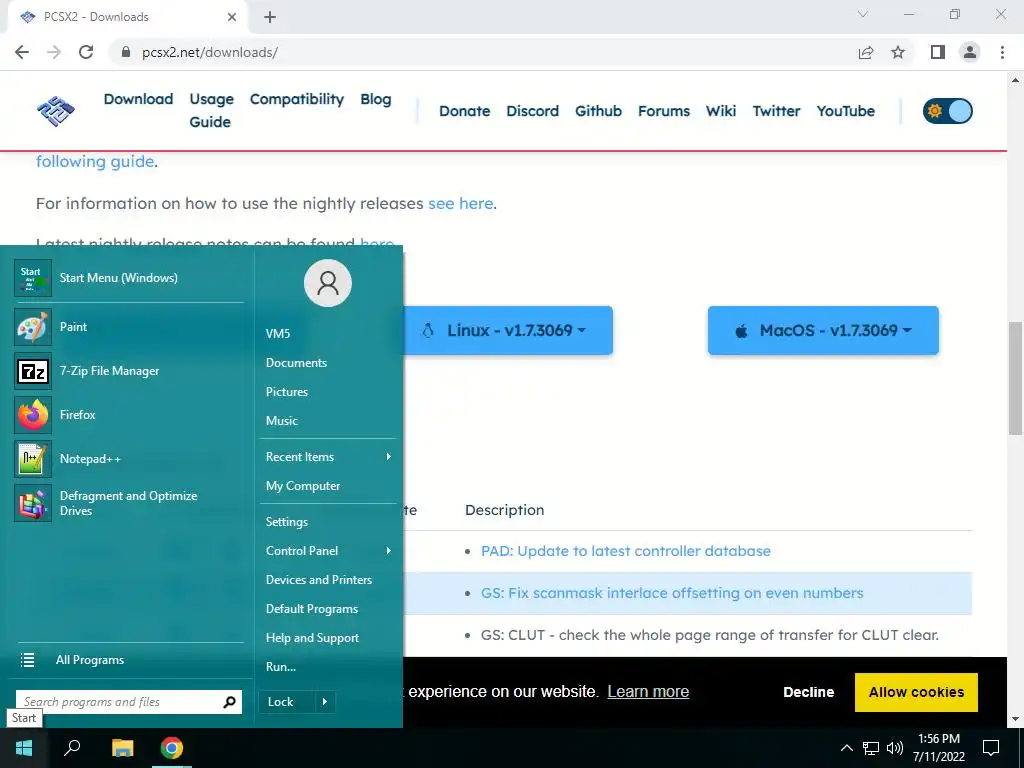
Task: Click the user avatar in start menu
Action: 328,283
